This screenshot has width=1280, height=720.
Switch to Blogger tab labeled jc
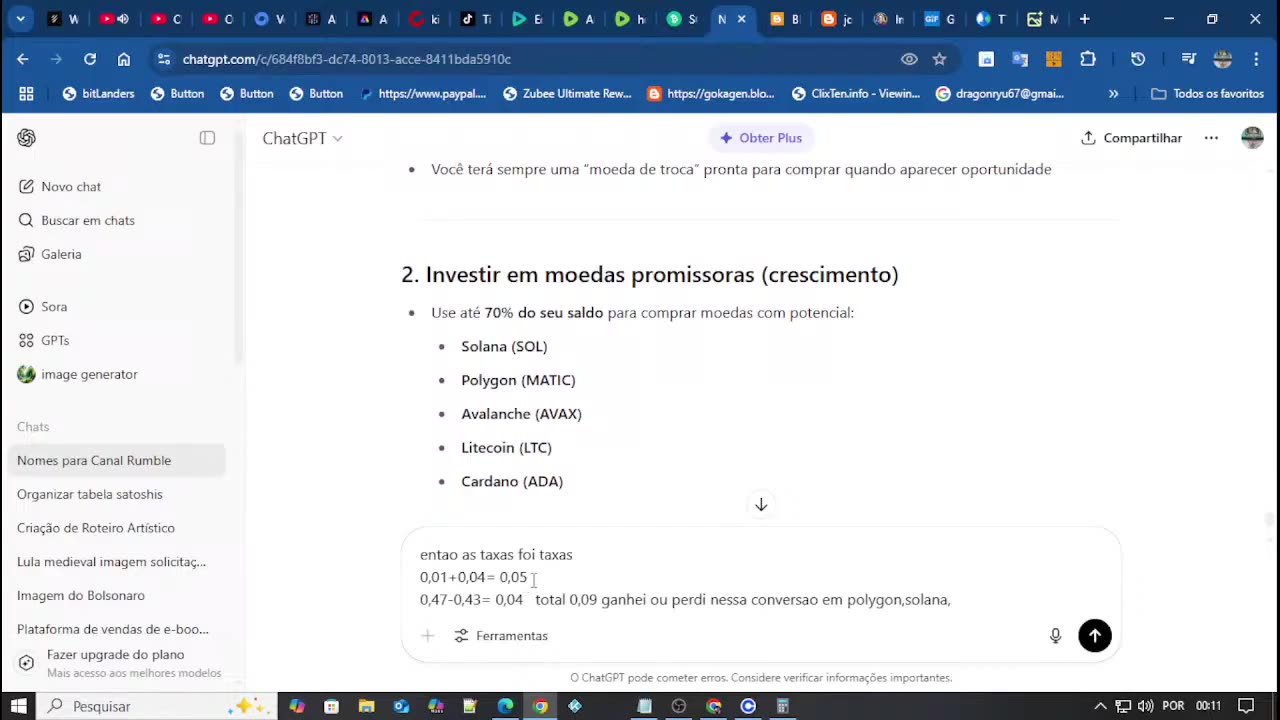tap(836, 19)
